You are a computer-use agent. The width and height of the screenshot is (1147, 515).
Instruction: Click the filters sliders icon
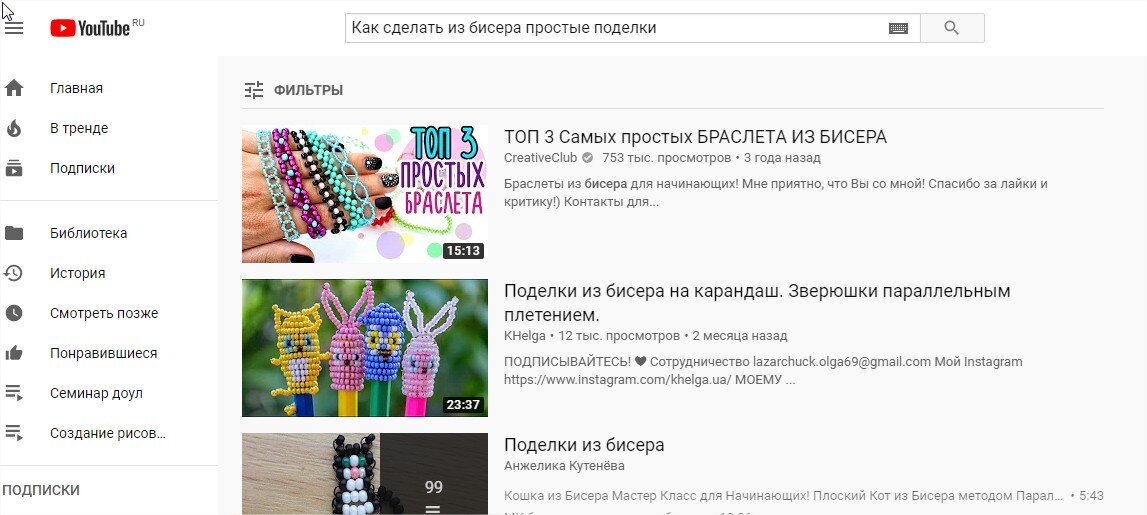[254, 91]
